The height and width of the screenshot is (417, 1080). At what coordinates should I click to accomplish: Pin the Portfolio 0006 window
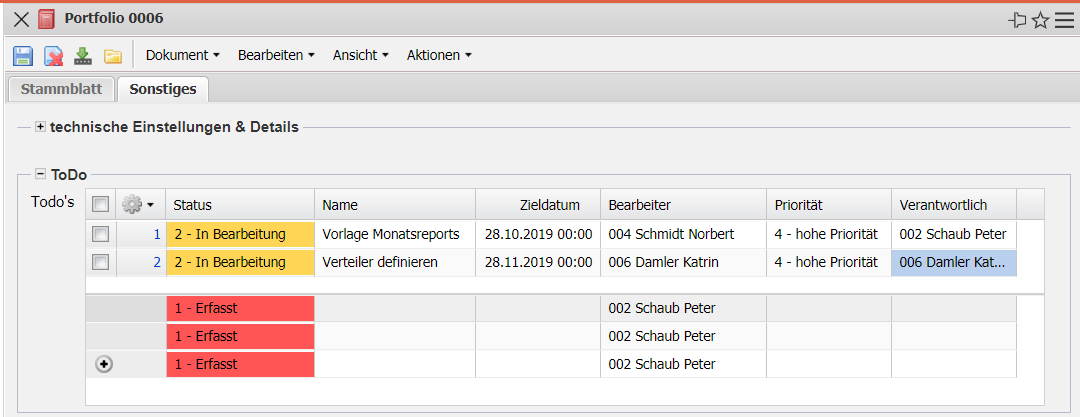pyautogui.click(x=1018, y=19)
